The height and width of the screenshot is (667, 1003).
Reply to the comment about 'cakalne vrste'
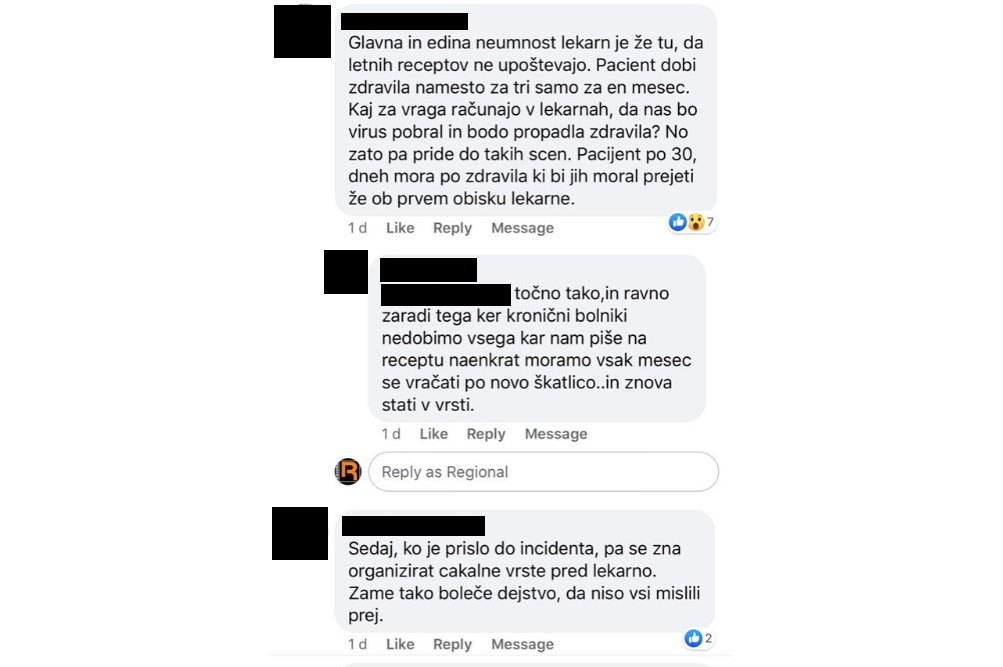[452, 644]
